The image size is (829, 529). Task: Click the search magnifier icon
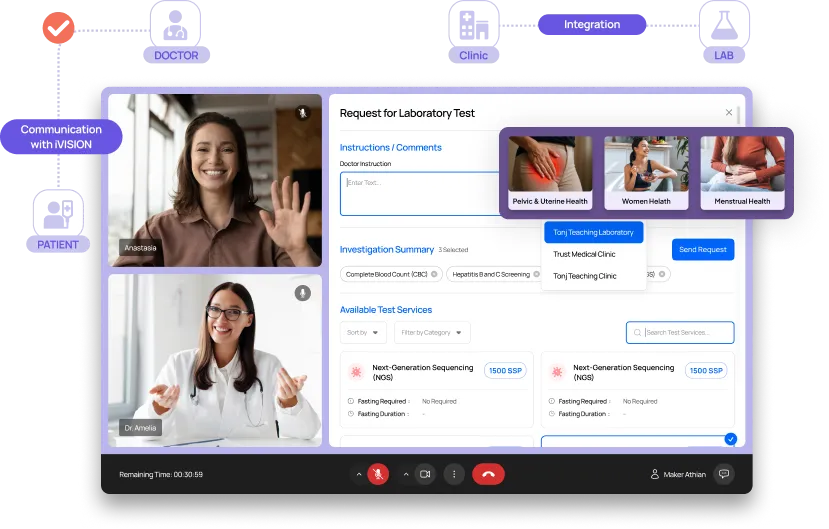637,332
